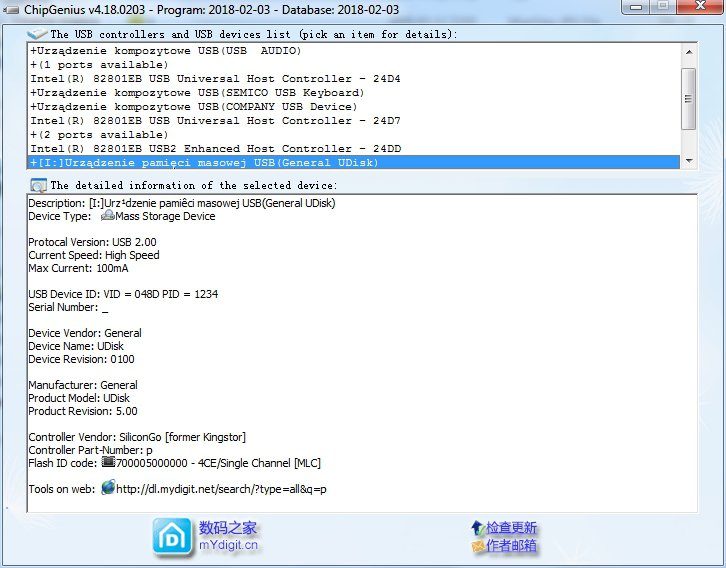The height and width of the screenshot is (568, 726).
Task: Select the SEMICO USB Keyboard row
Action: tap(353, 93)
